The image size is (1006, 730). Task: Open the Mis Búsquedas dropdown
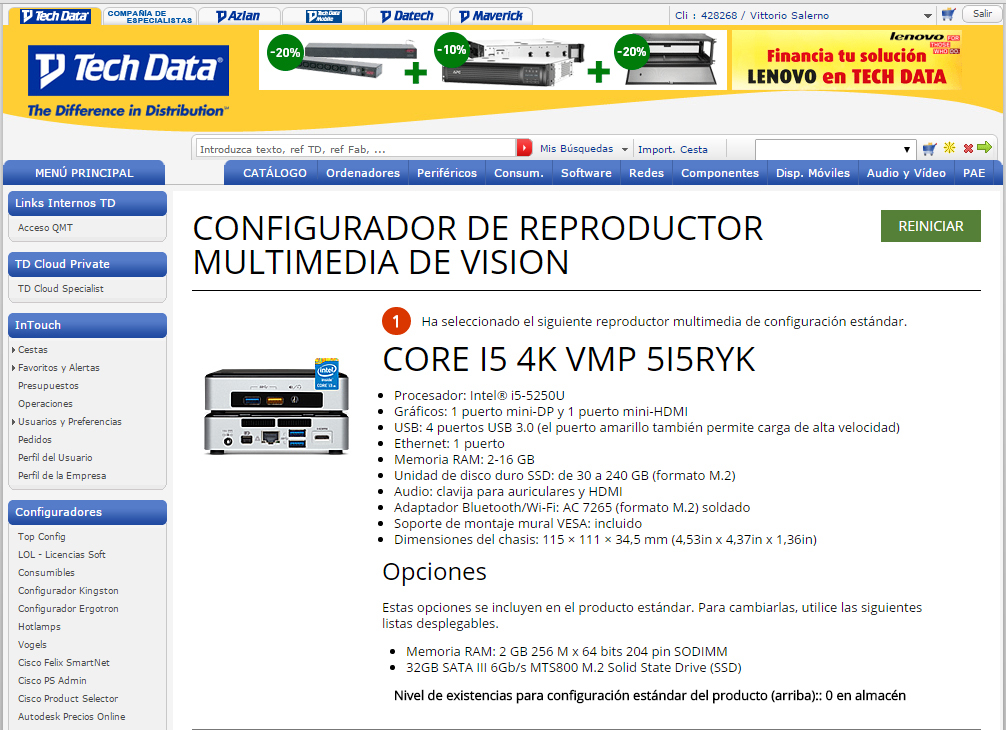(584, 149)
